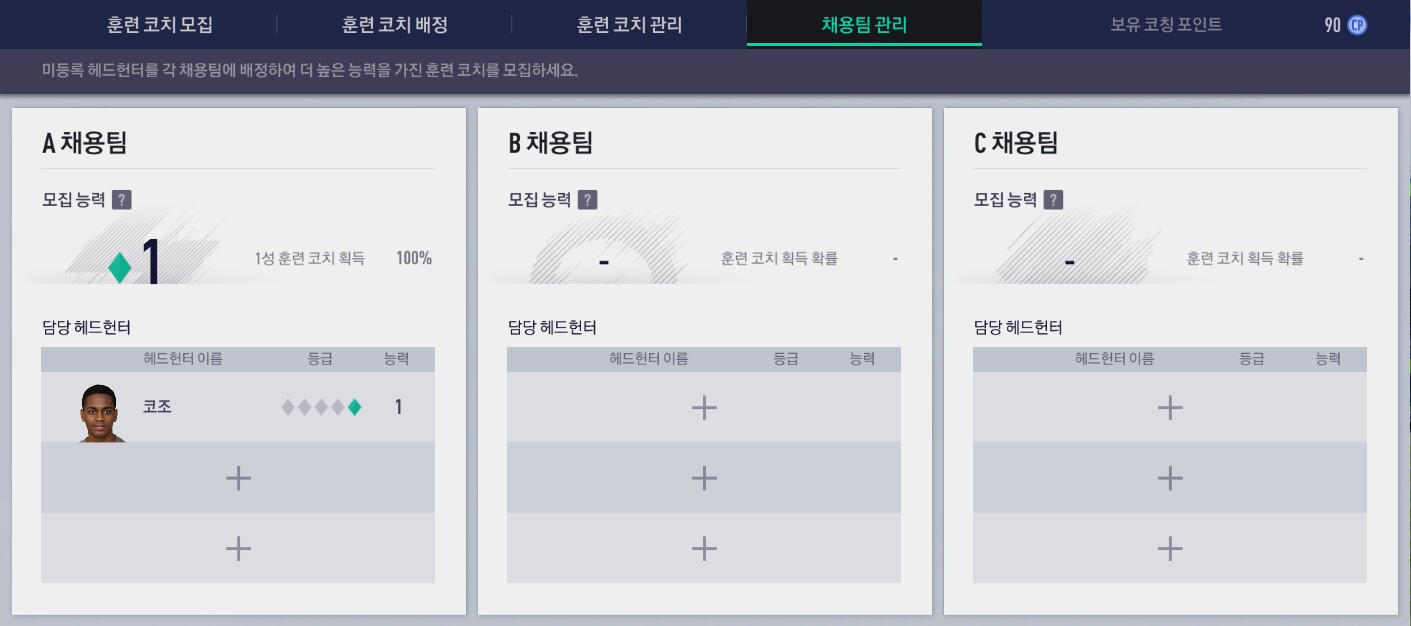The width and height of the screenshot is (1411, 626).
Task: Go to the 훈련 코치 관리 tab
Action: coord(629,25)
